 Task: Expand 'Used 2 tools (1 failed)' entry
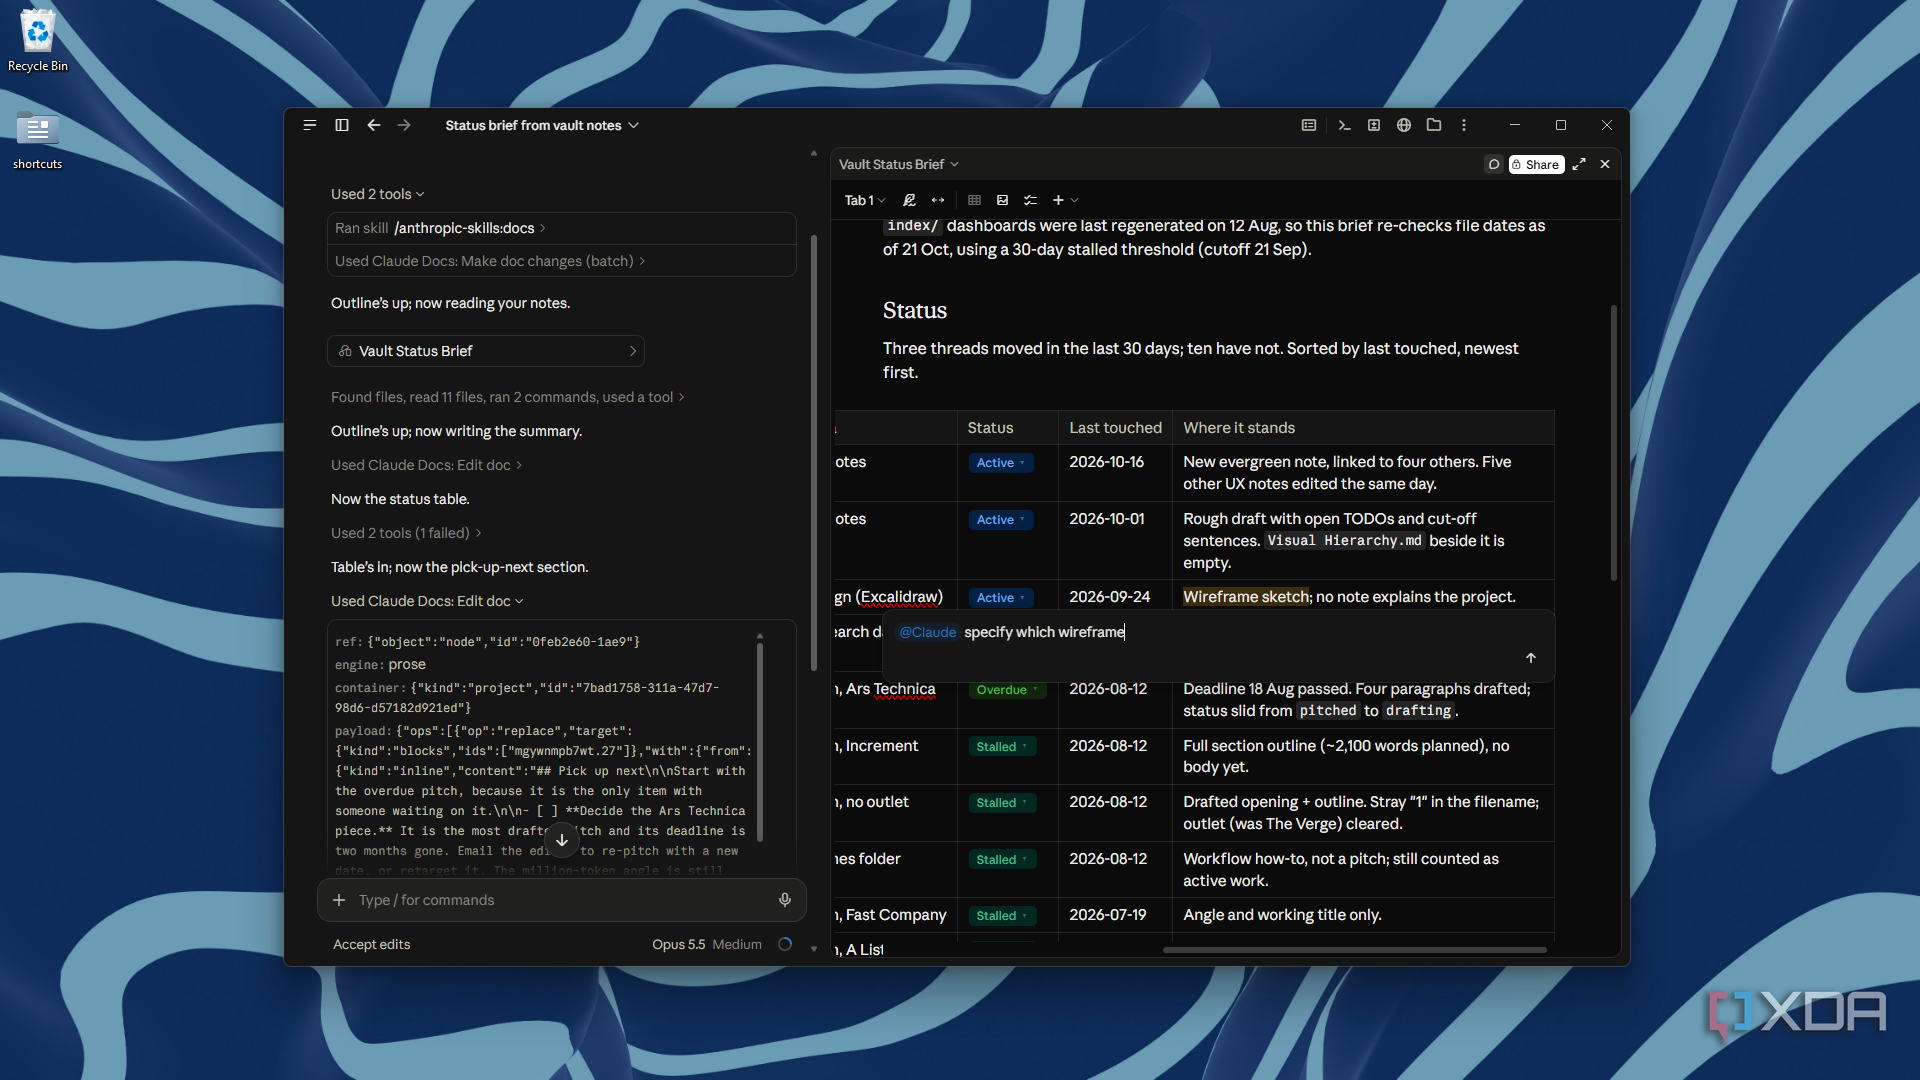[x=406, y=533]
